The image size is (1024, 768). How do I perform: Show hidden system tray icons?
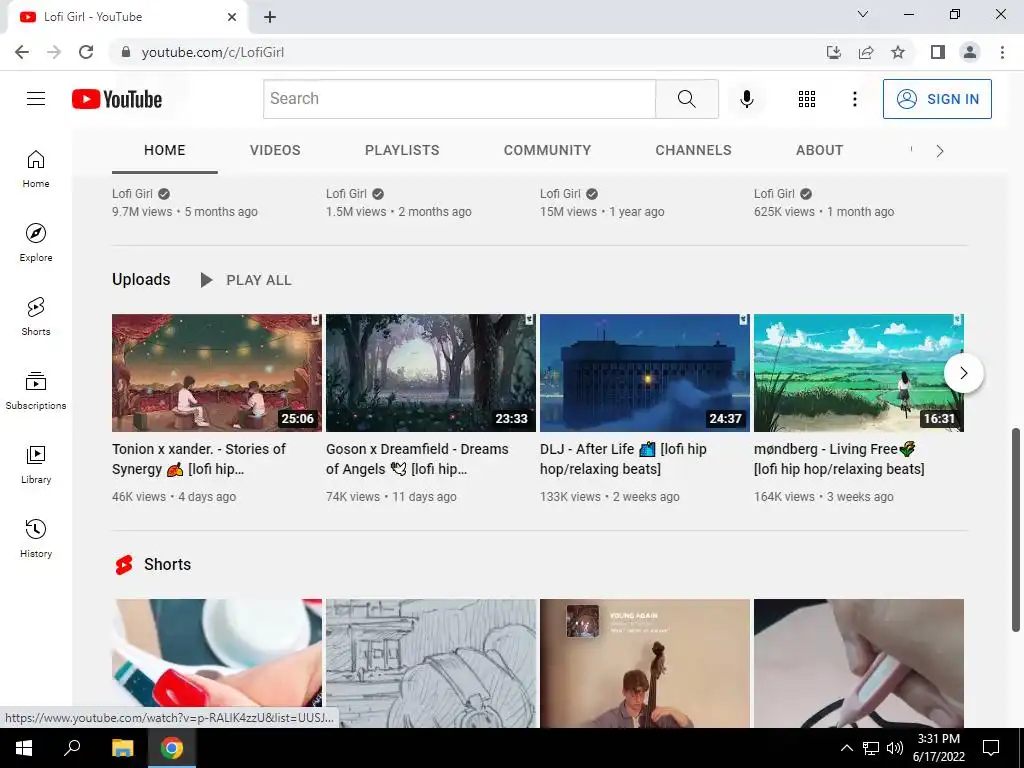point(846,748)
